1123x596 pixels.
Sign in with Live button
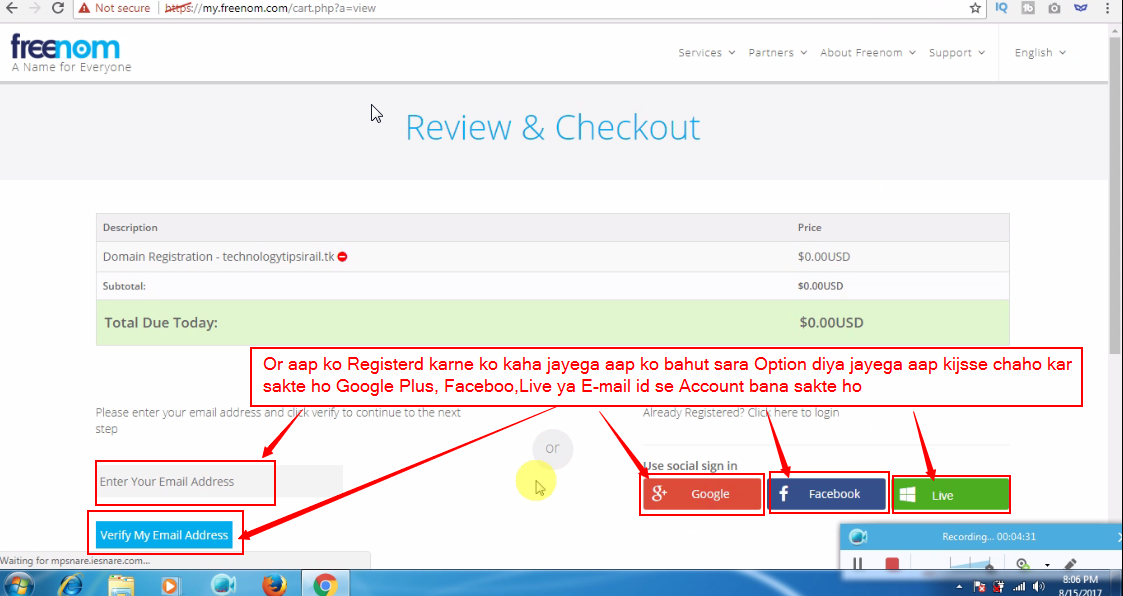click(x=951, y=495)
